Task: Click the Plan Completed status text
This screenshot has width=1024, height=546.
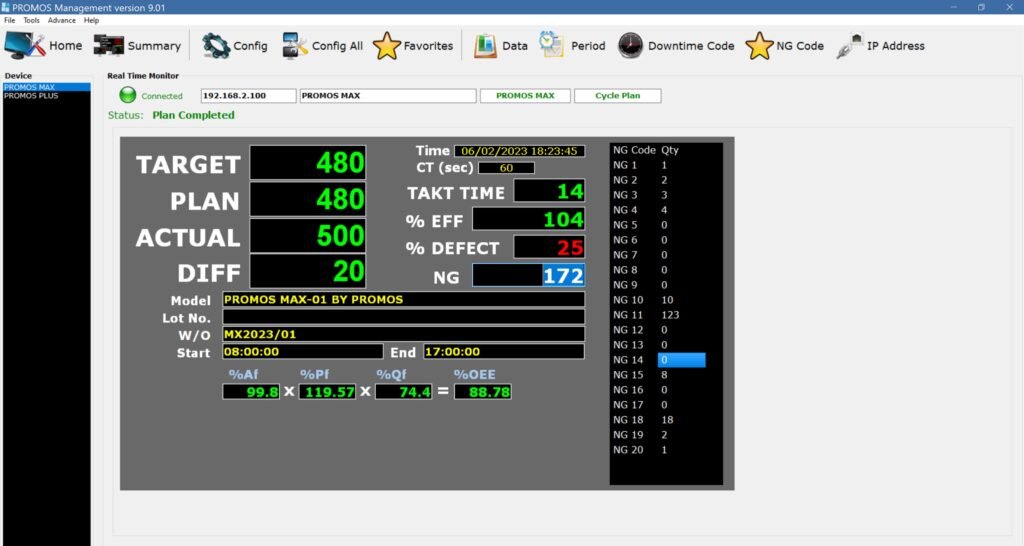Action: (193, 115)
